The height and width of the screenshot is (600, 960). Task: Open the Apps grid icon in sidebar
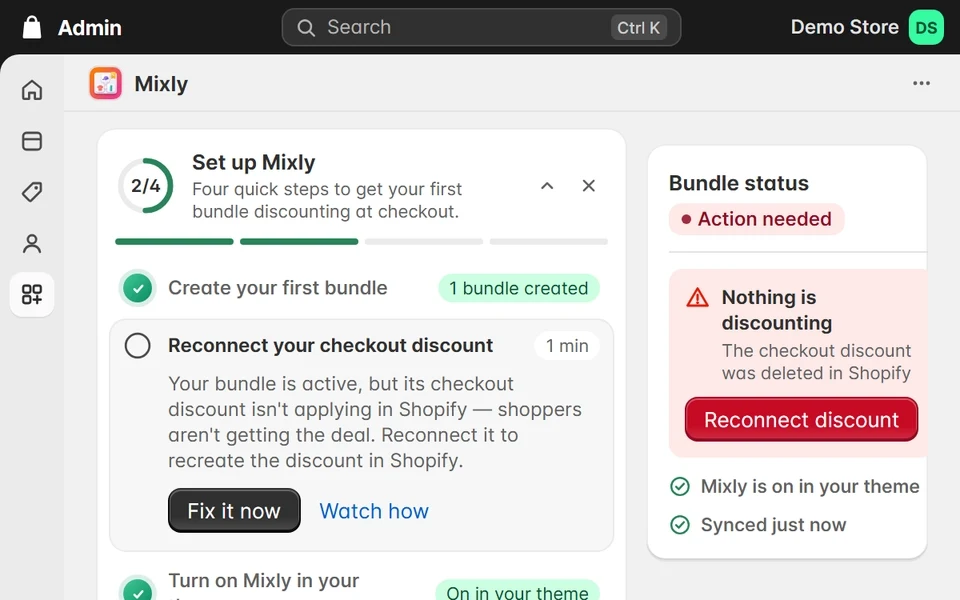32,294
